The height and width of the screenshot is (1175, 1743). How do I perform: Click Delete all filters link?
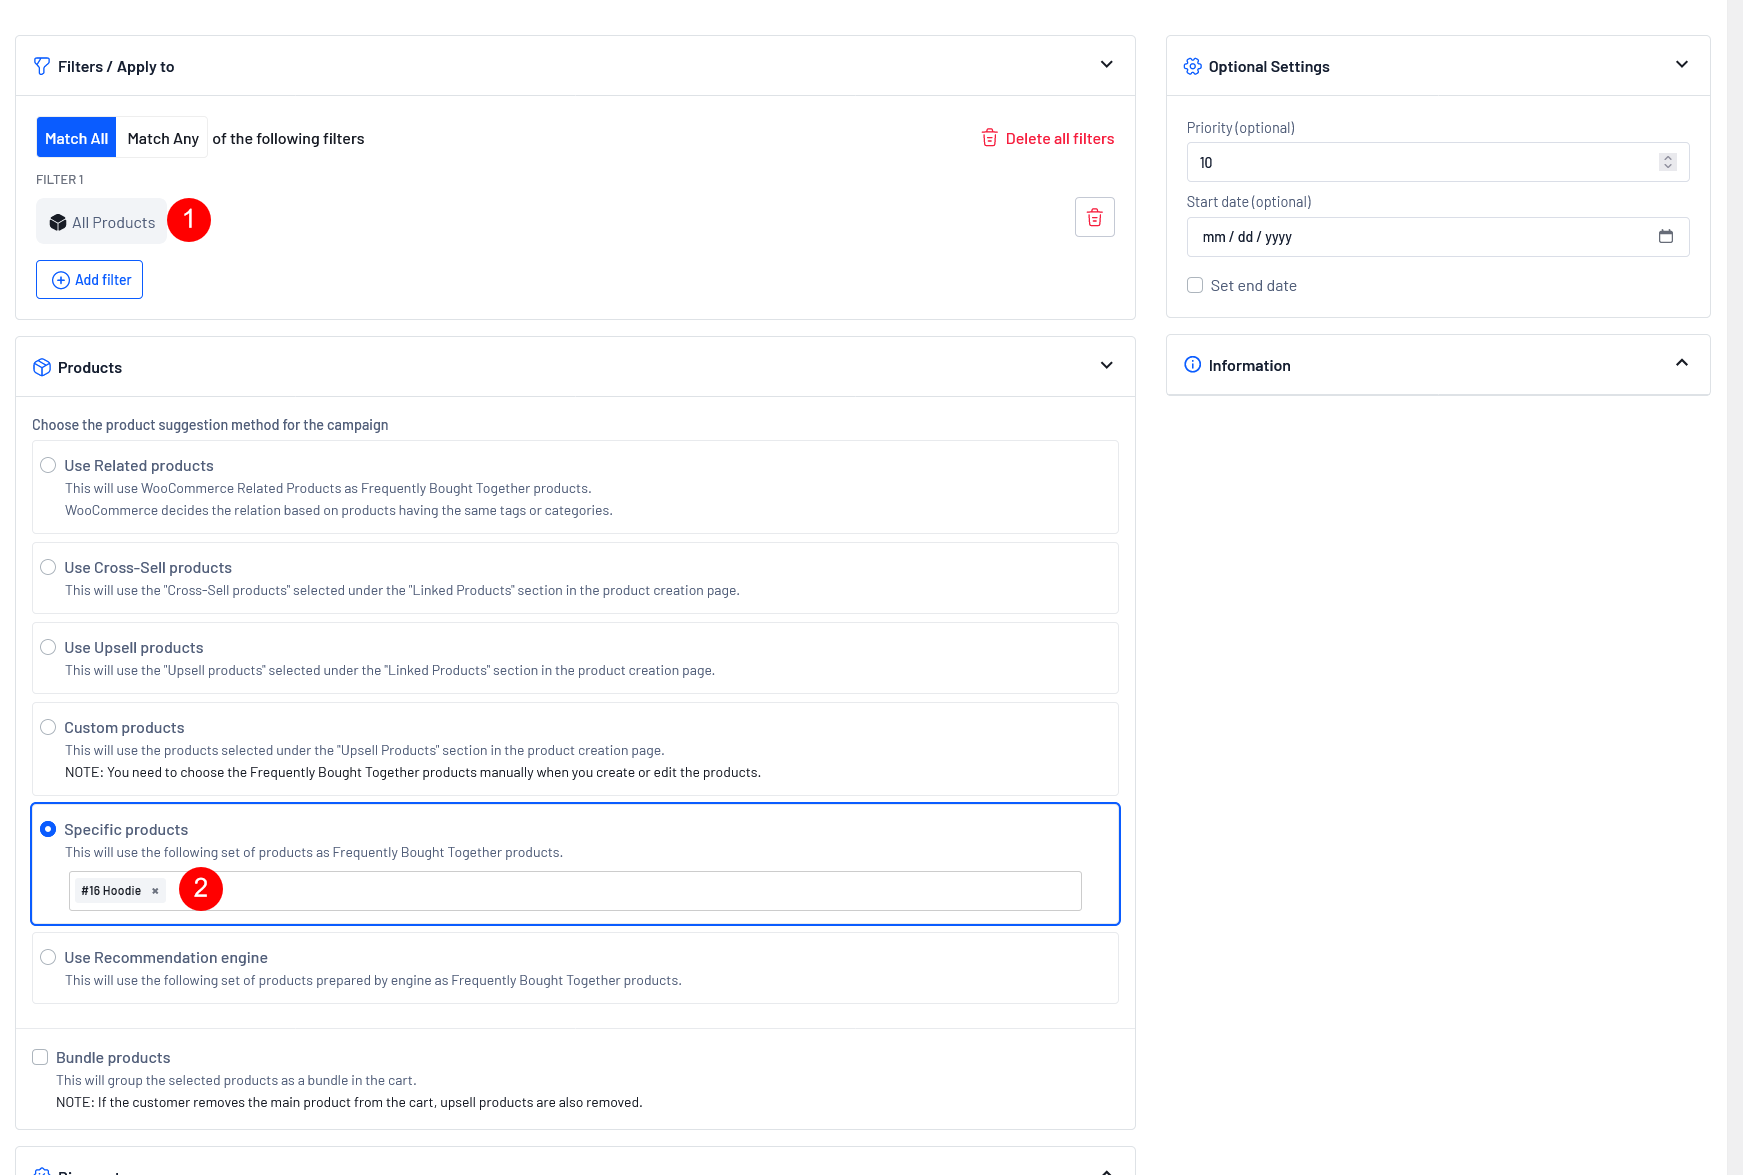tap(1048, 138)
